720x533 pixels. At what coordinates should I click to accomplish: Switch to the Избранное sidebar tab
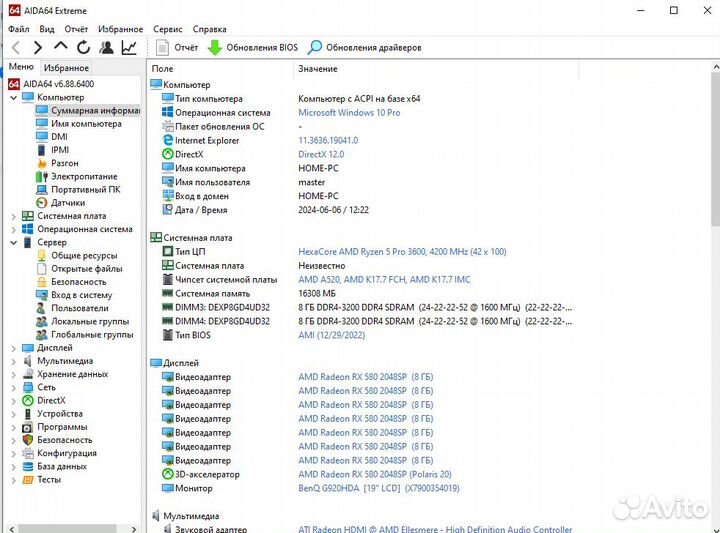point(66,67)
